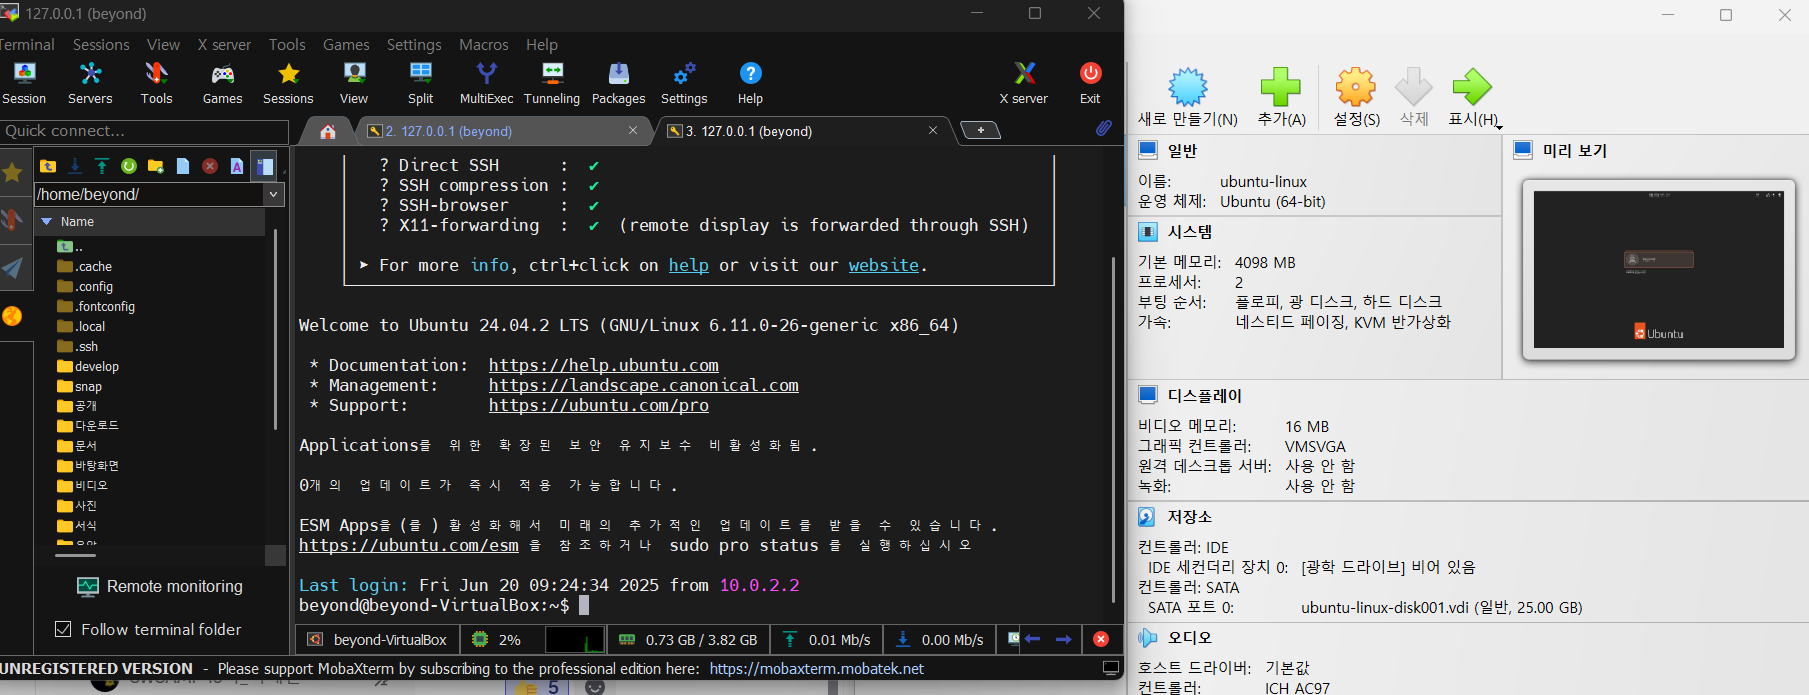Screen dimensions: 1809x695
Task: Toggle SFTP browser view mode icon
Action: (x=264, y=166)
